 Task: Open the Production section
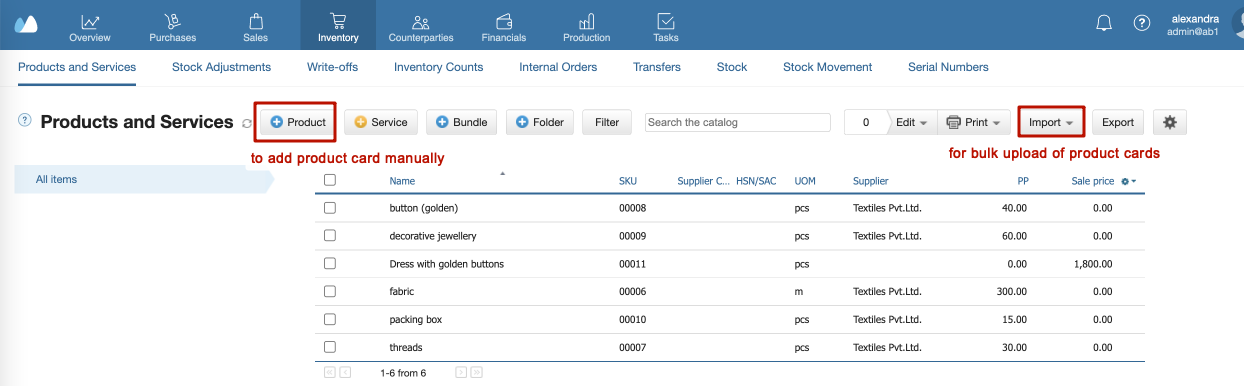coord(587,27)
